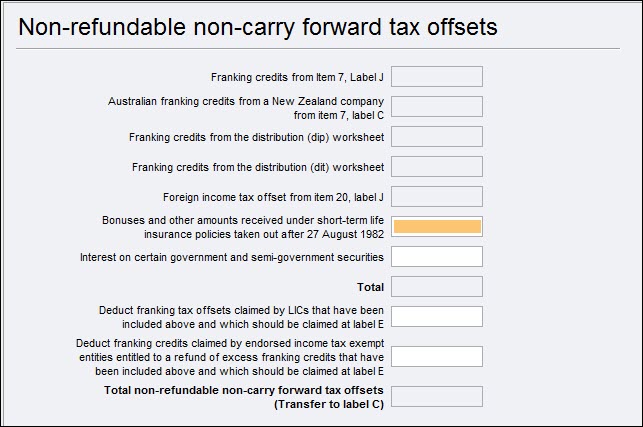
Task: Click the endorsed income tax exempt entities deduction field
Action: [x=437, y=357]
